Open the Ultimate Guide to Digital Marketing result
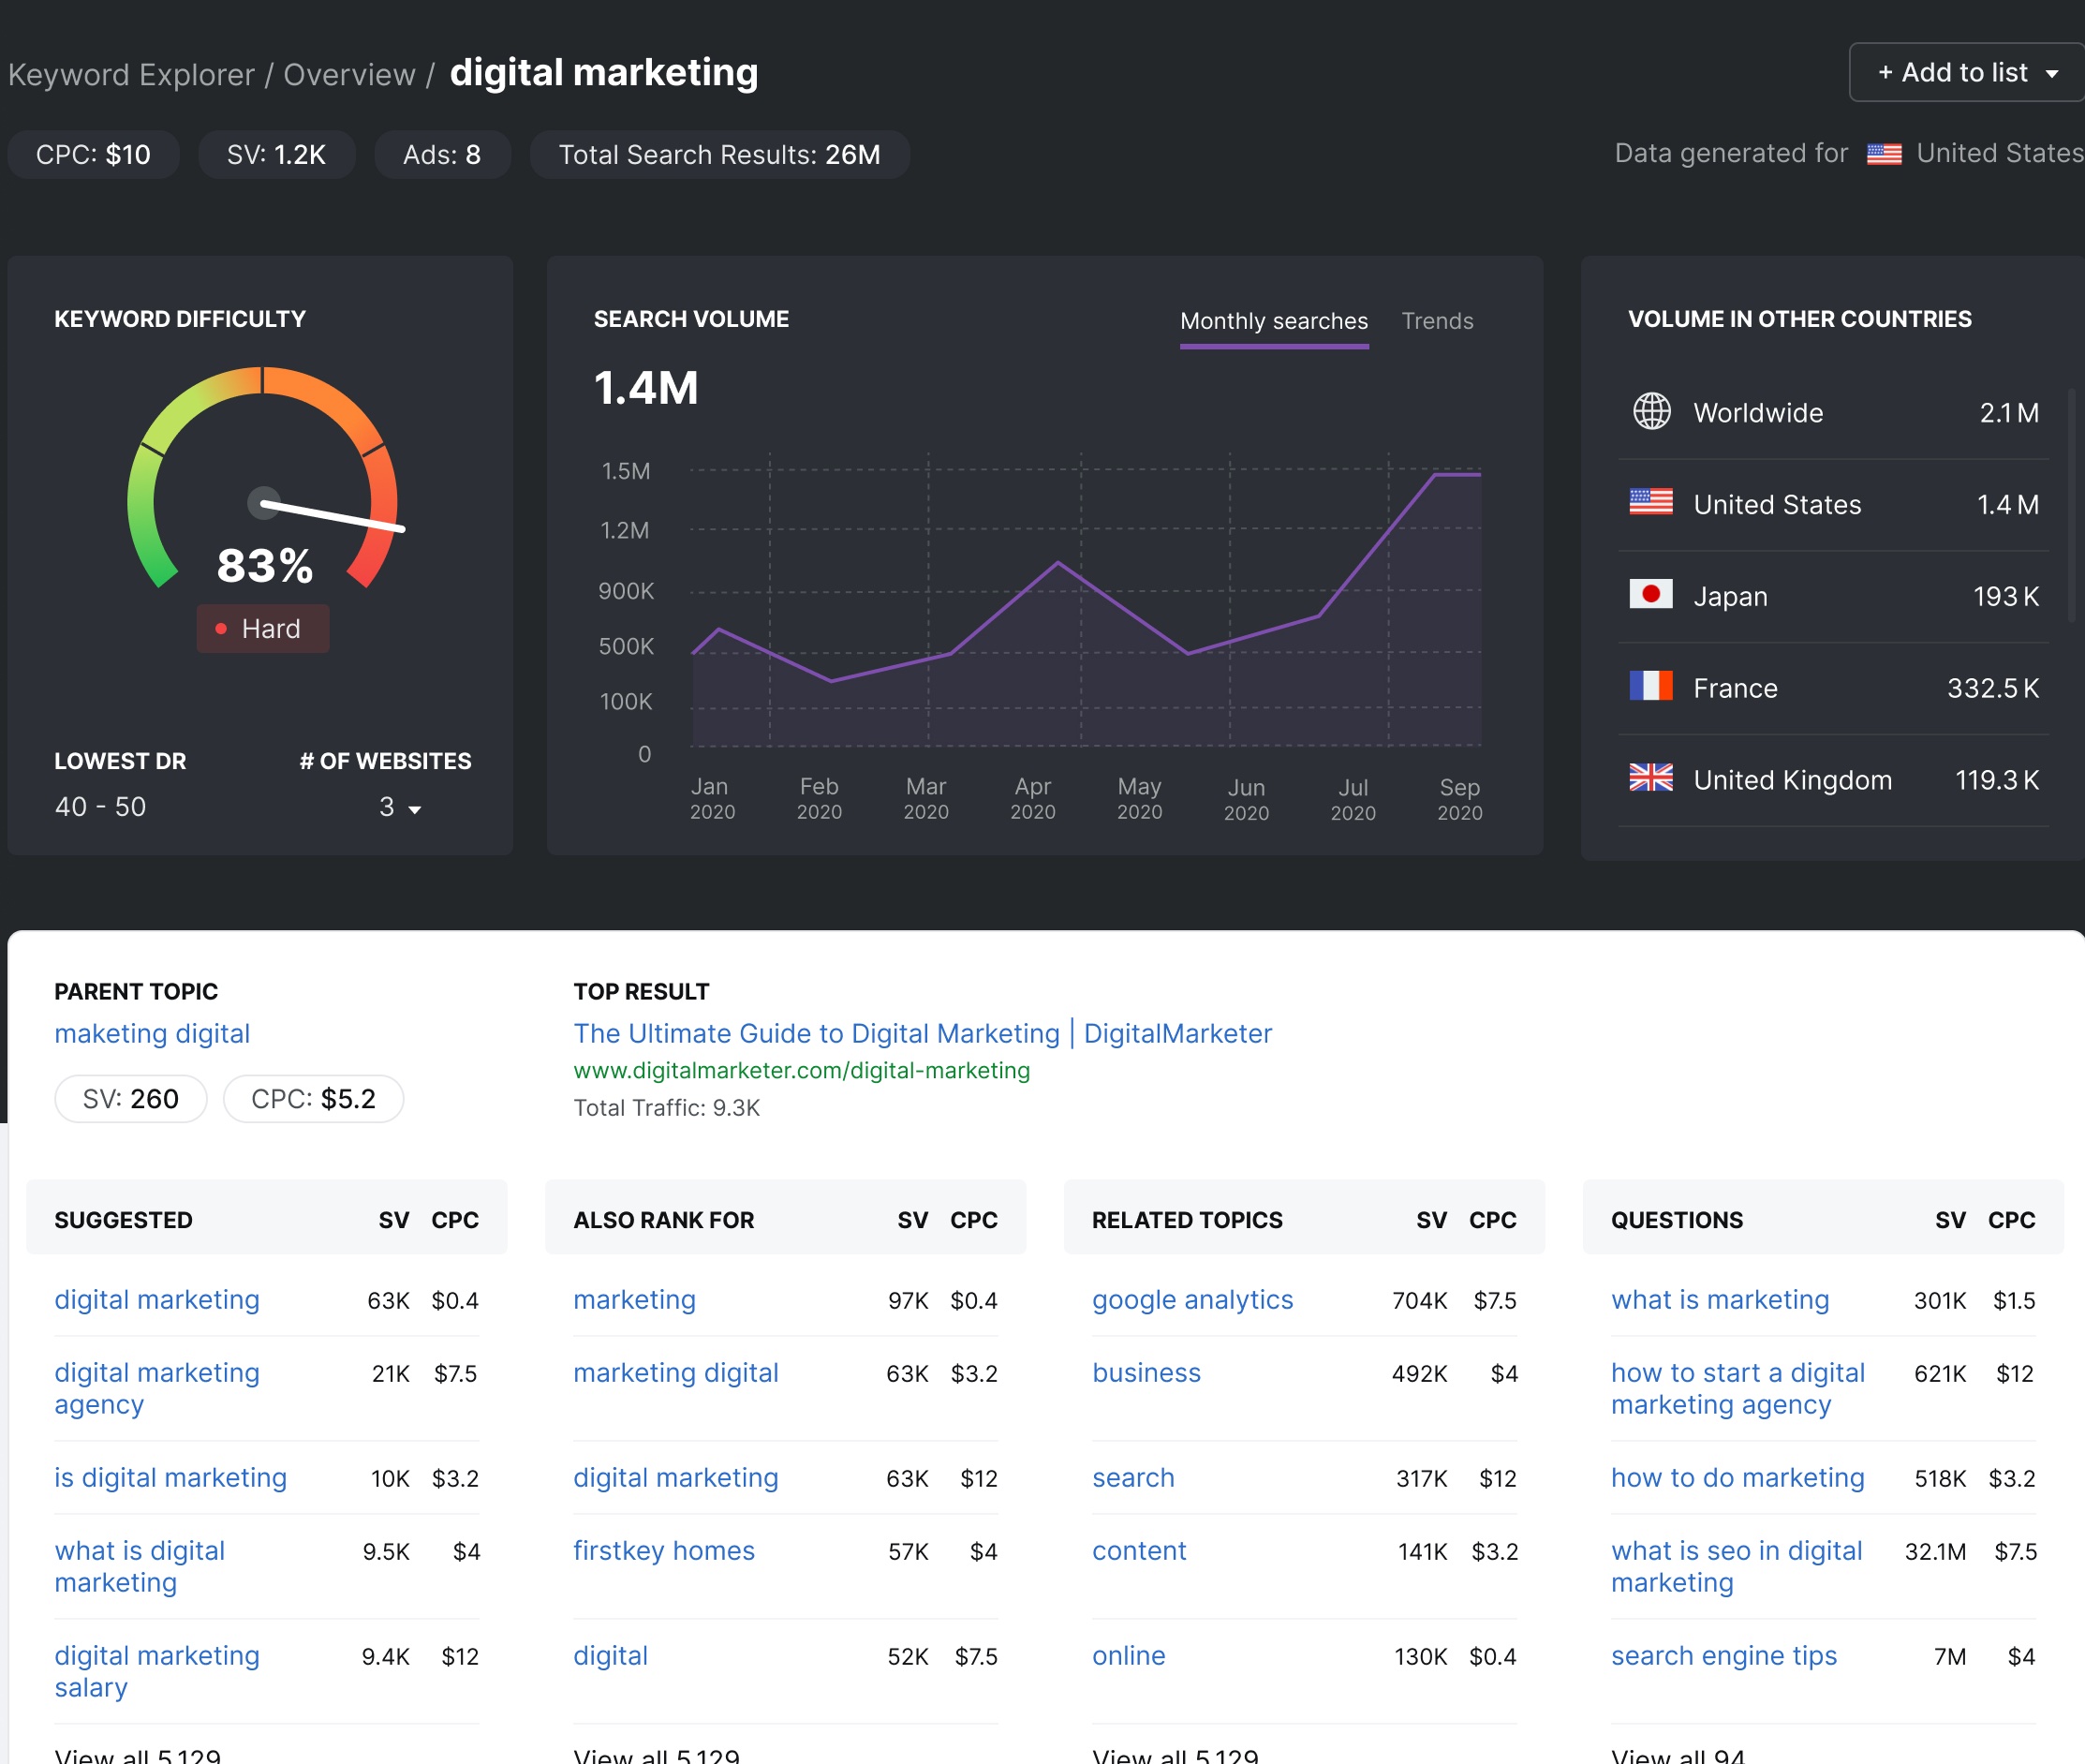 coord(922,1033)
